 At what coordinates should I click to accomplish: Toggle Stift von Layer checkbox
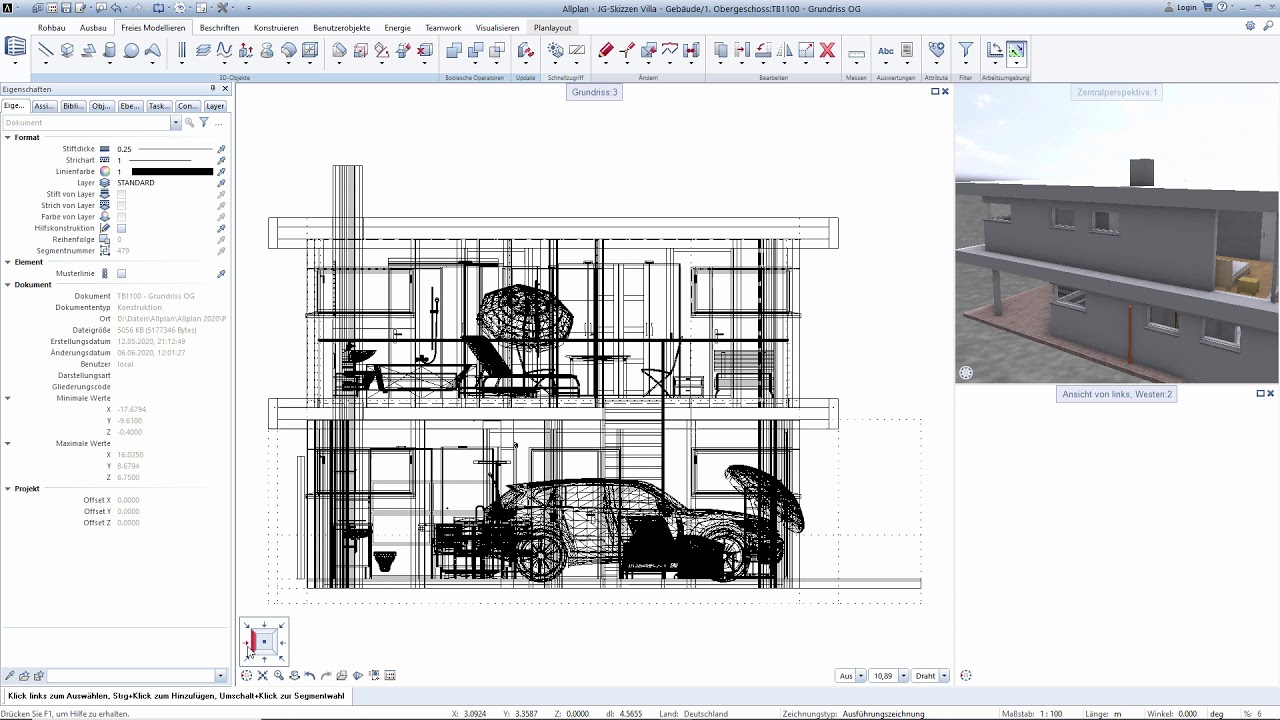(x=121, y=194)
